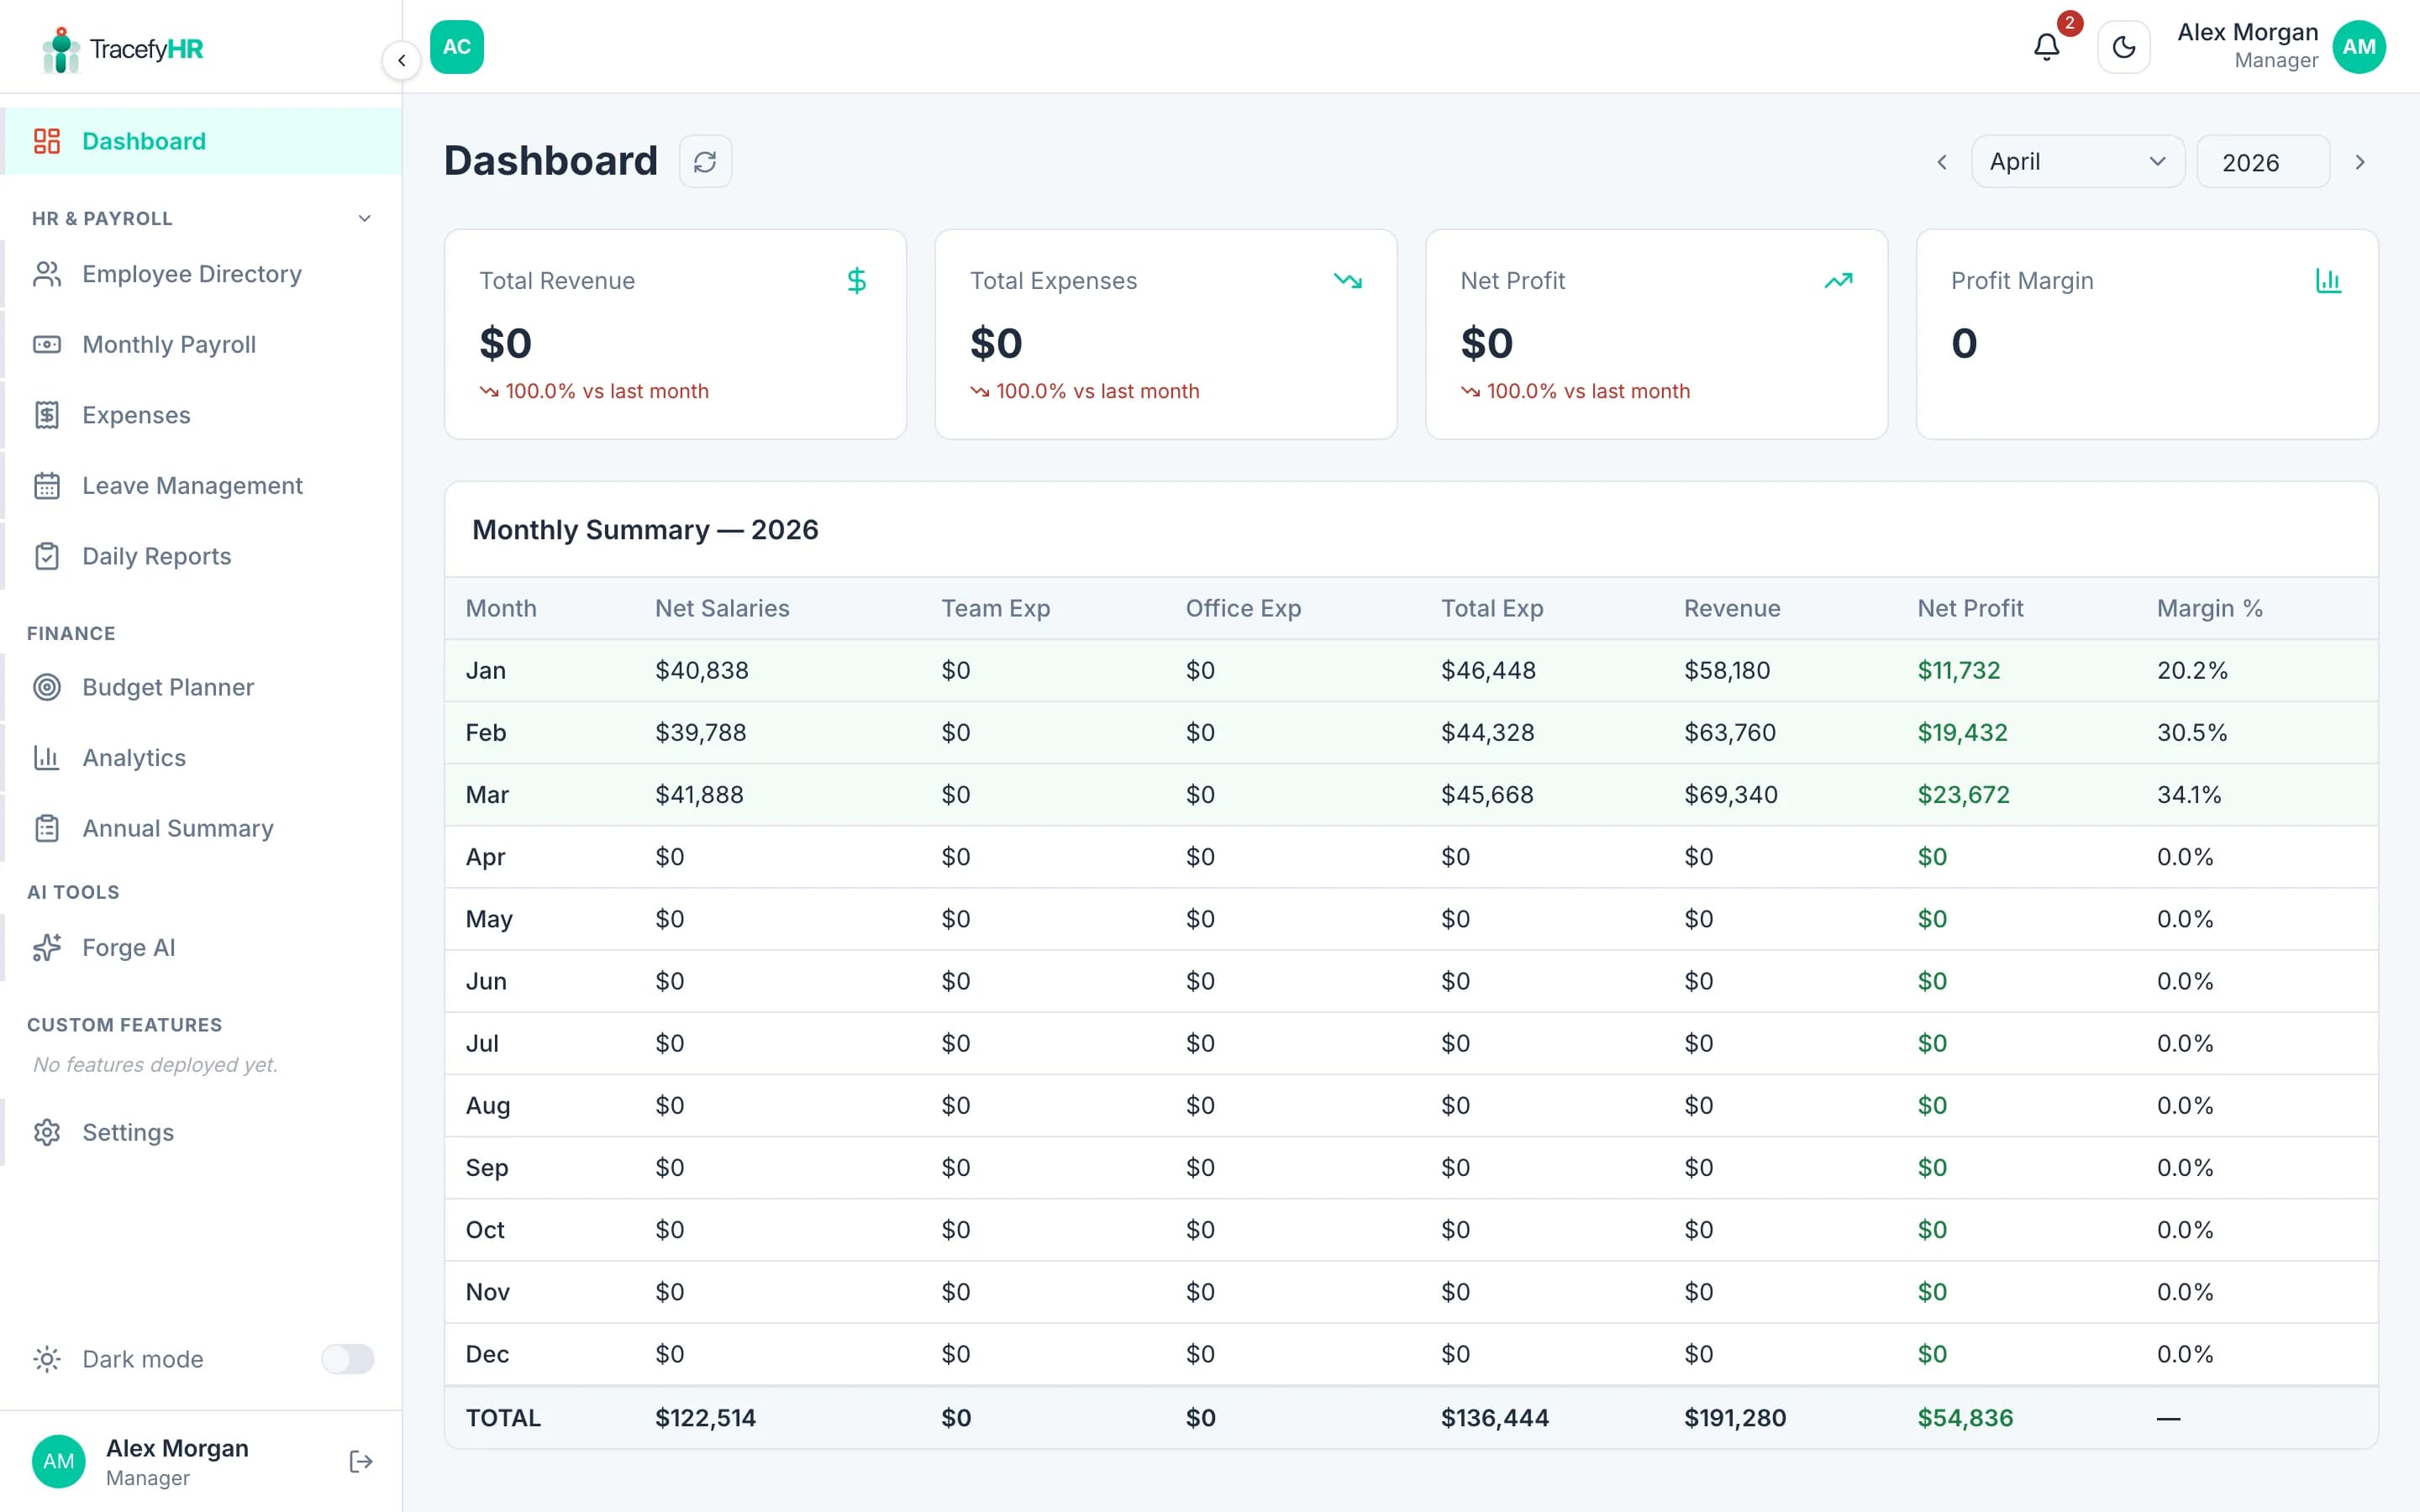Click the dark mode moon icon in header
2420x1512 pixels.
[2124, 47]
